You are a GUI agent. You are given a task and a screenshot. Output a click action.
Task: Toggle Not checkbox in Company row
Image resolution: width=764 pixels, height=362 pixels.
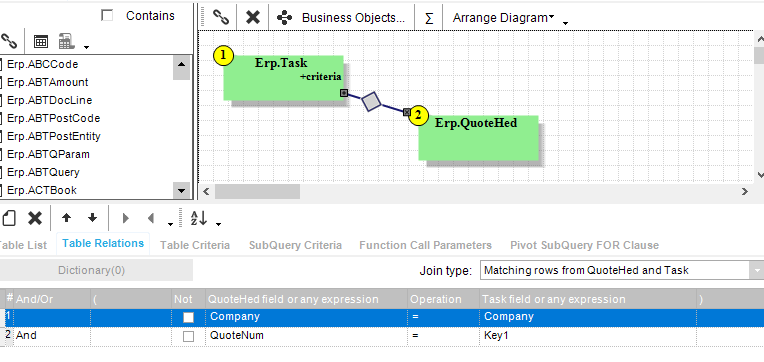[x=188, y=318]
